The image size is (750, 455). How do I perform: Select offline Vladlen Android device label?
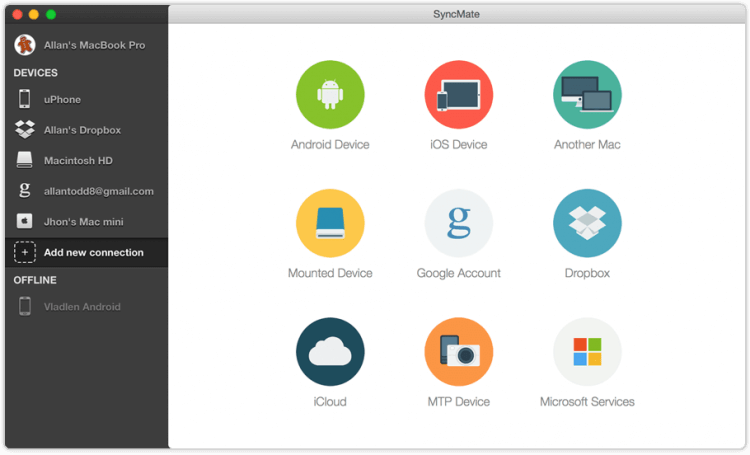click(82, 307)
